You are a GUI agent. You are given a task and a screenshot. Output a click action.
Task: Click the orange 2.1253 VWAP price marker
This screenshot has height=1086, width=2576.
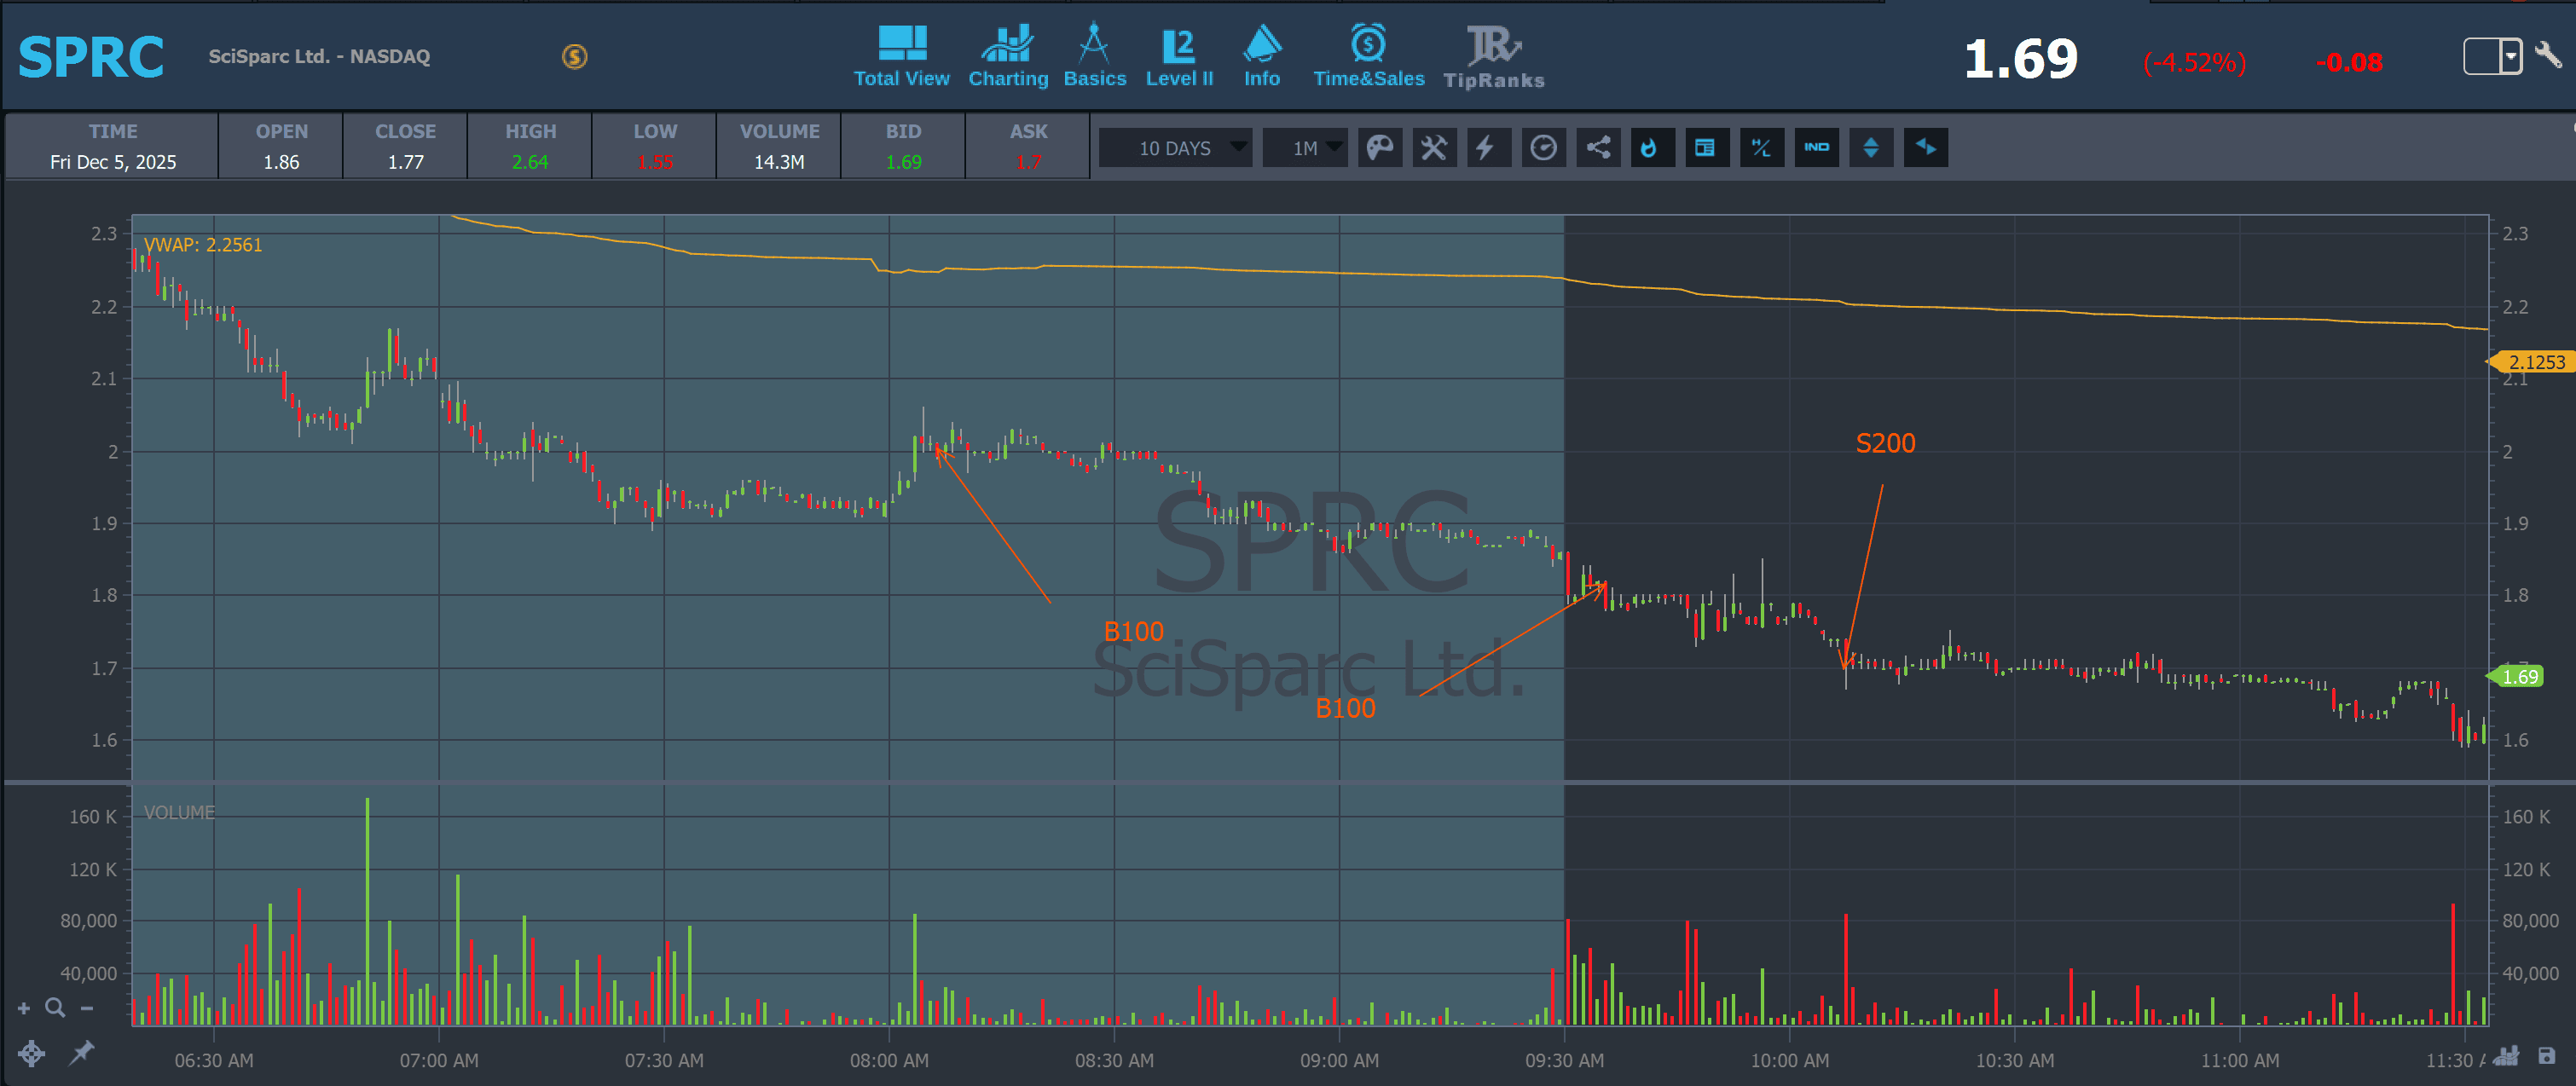point(2535,362)
